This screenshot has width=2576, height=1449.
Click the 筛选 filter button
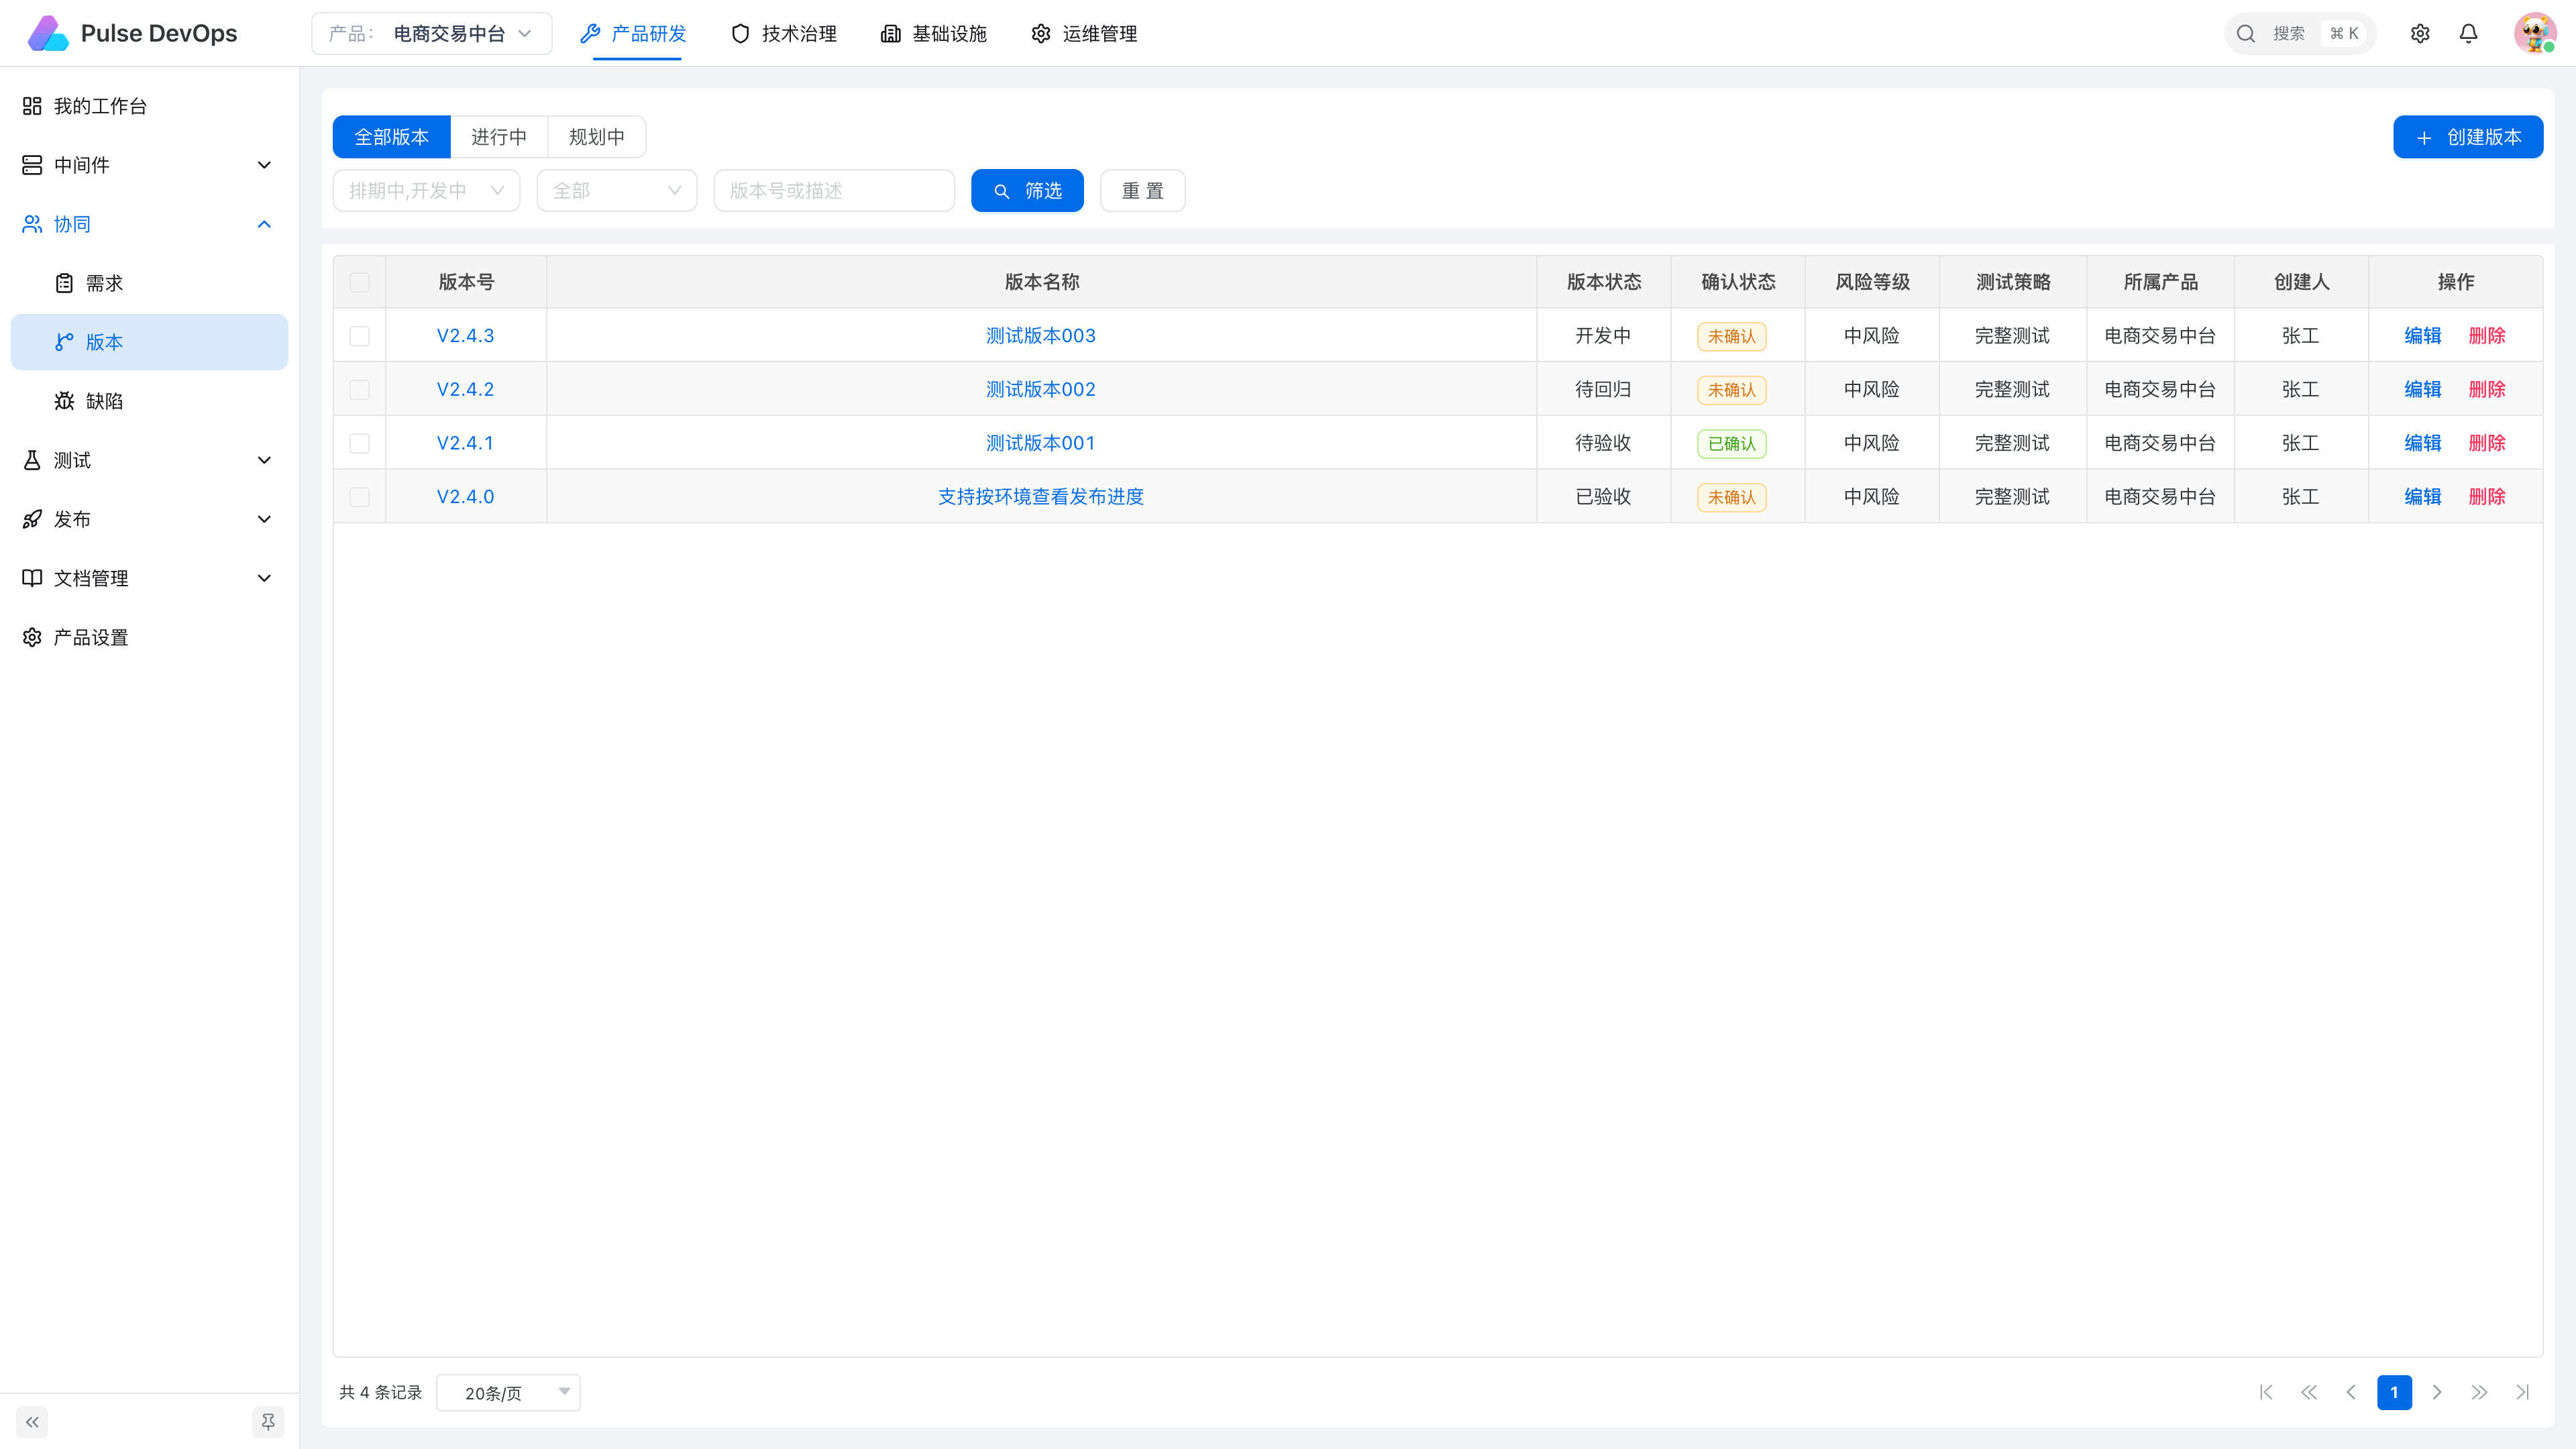(x=1027, y=190)
